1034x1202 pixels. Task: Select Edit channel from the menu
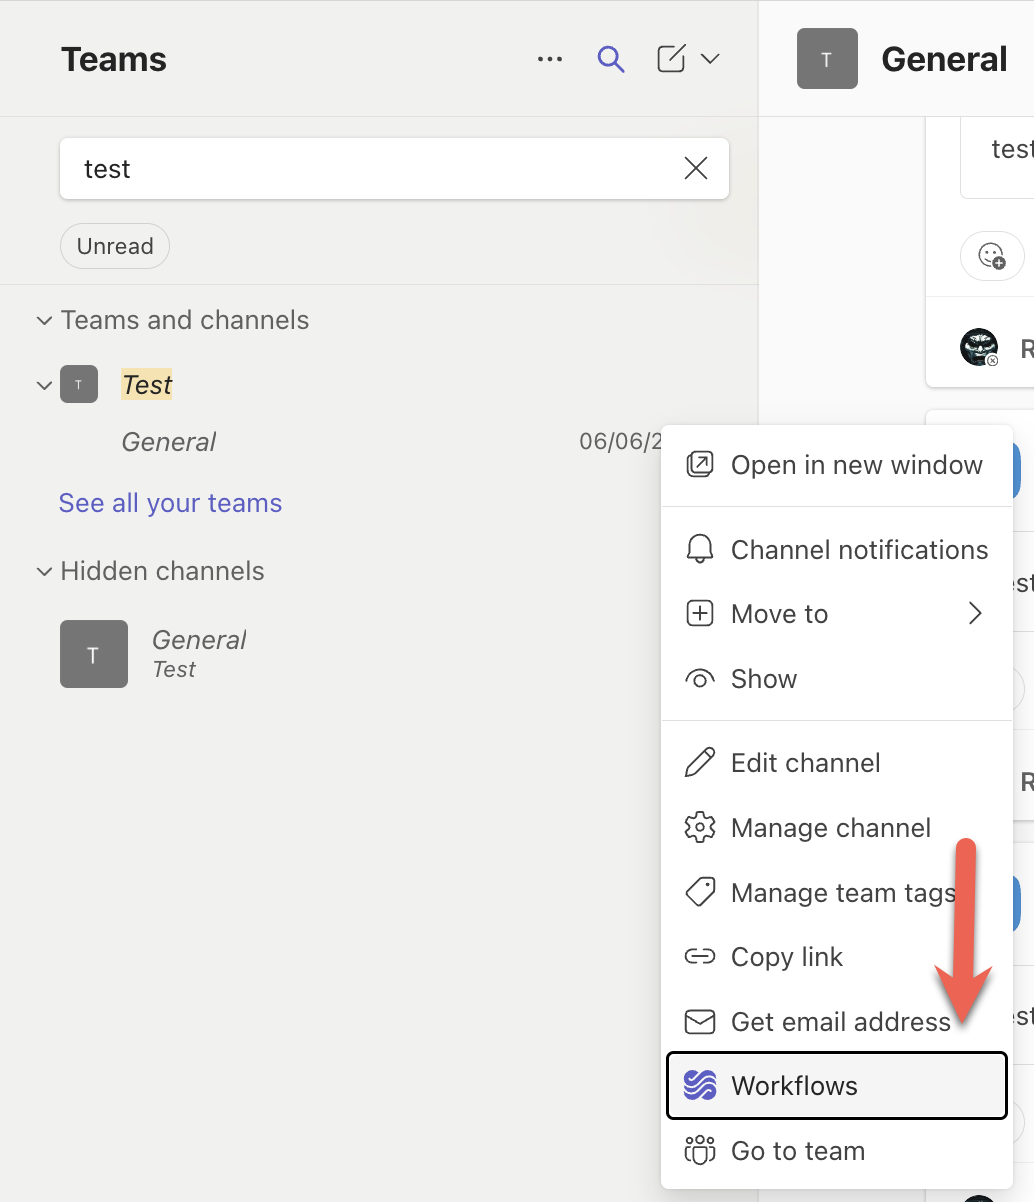(836, 763)
